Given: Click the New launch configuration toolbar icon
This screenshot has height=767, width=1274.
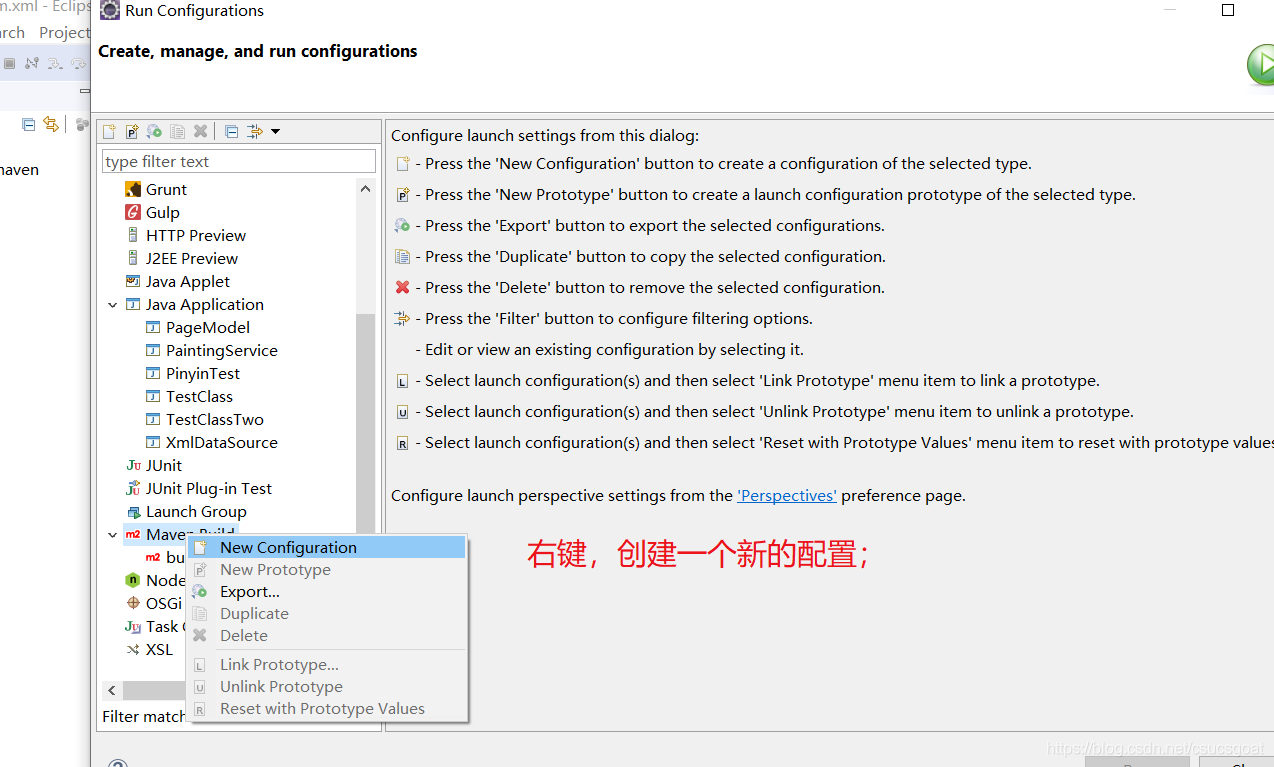Looking at the screenshot, I should pyautogui.click(x=109, y=132).
